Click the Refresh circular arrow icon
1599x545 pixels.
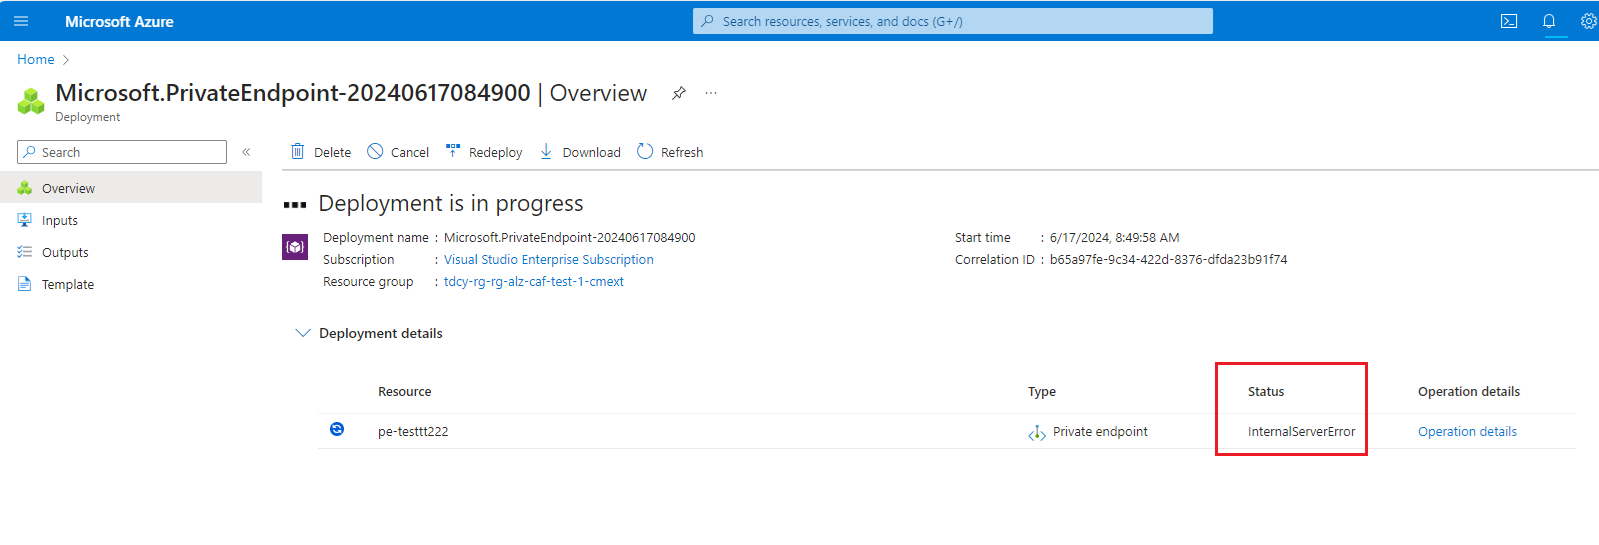(645, 151)
